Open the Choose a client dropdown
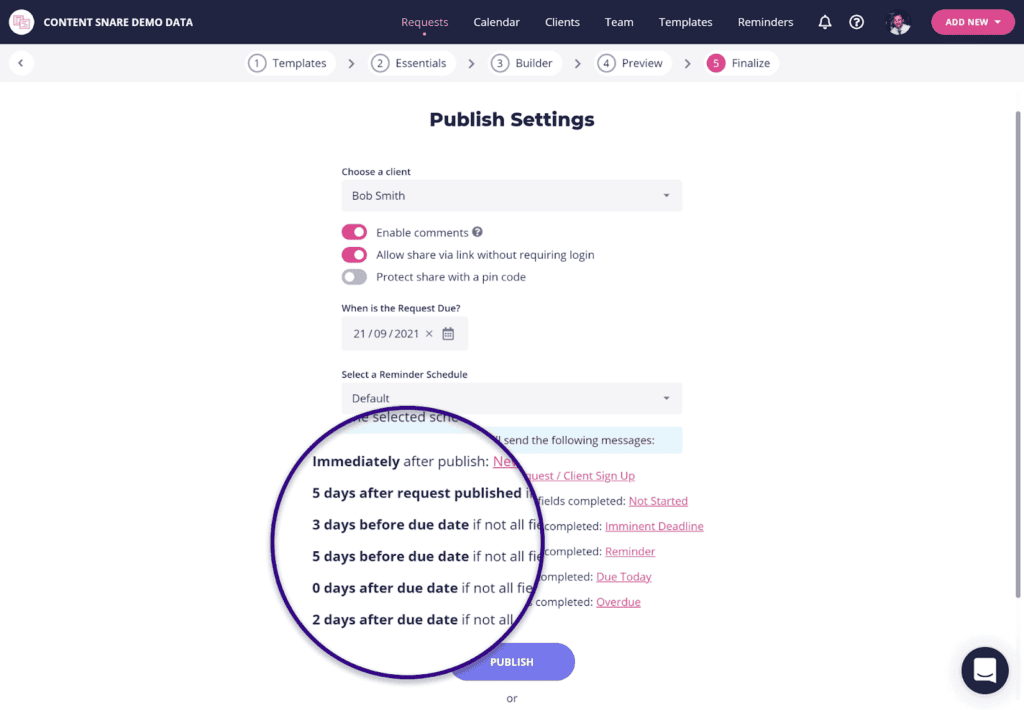The height and width of the screenshot is (710, 1024). 511,196
